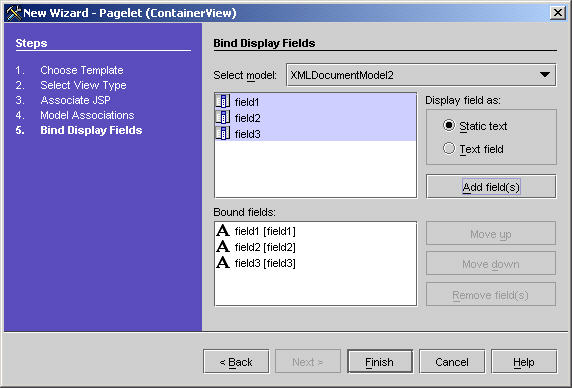Click the disabled Move down button
The height and width of the screenshot is (388, 572).
click(x=491, y=263)
